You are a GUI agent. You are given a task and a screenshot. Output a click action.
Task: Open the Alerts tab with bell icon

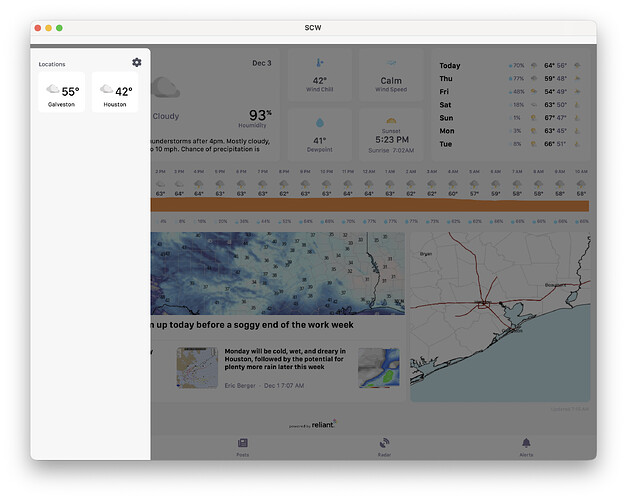click(526, 446)
